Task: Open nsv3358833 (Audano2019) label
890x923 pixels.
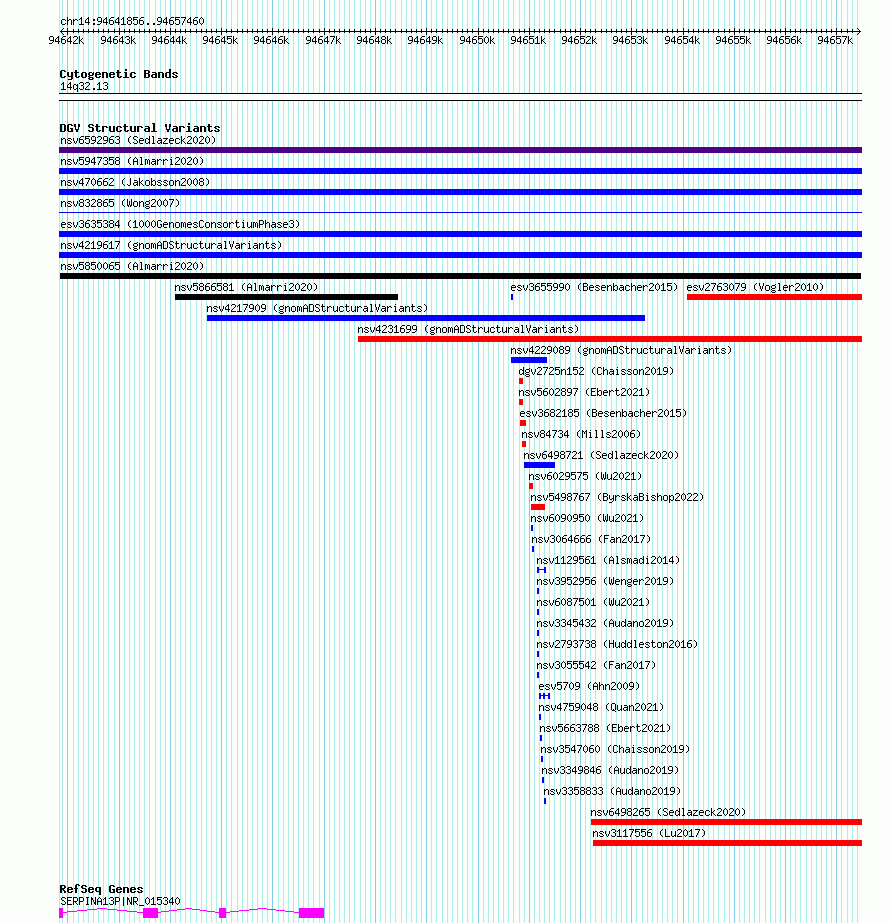Action: click(x=612, y=791)
